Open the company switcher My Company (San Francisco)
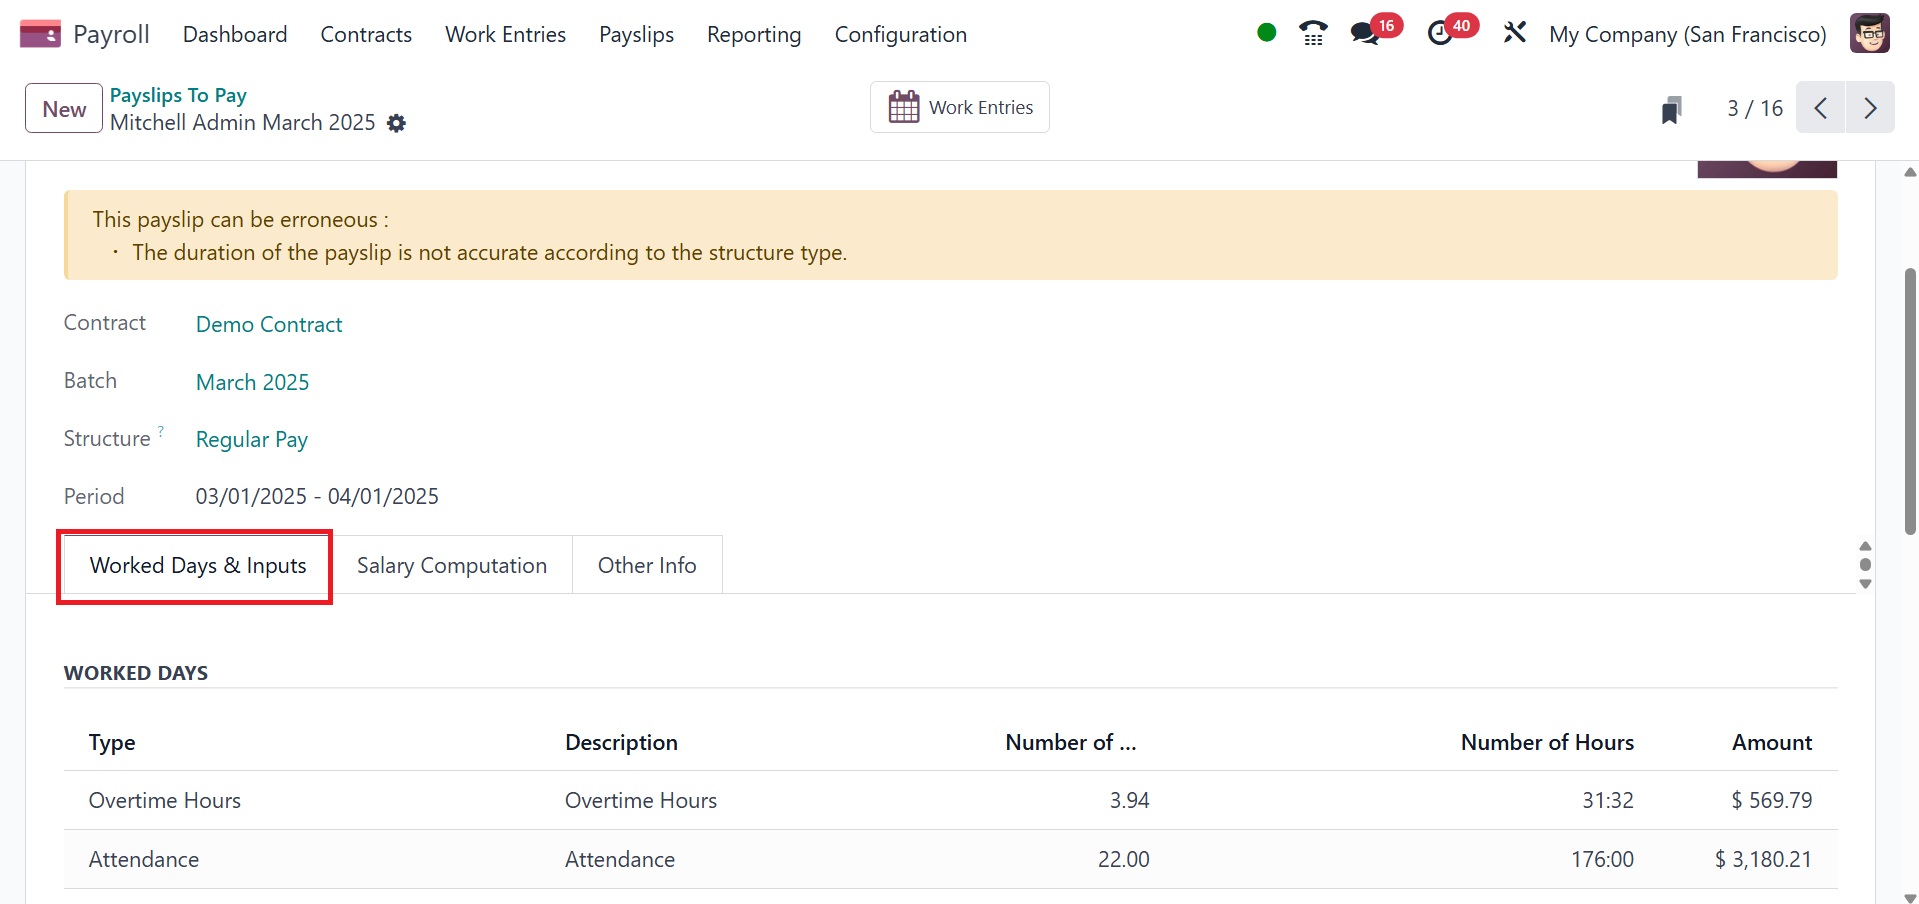 coord(1687,34)
